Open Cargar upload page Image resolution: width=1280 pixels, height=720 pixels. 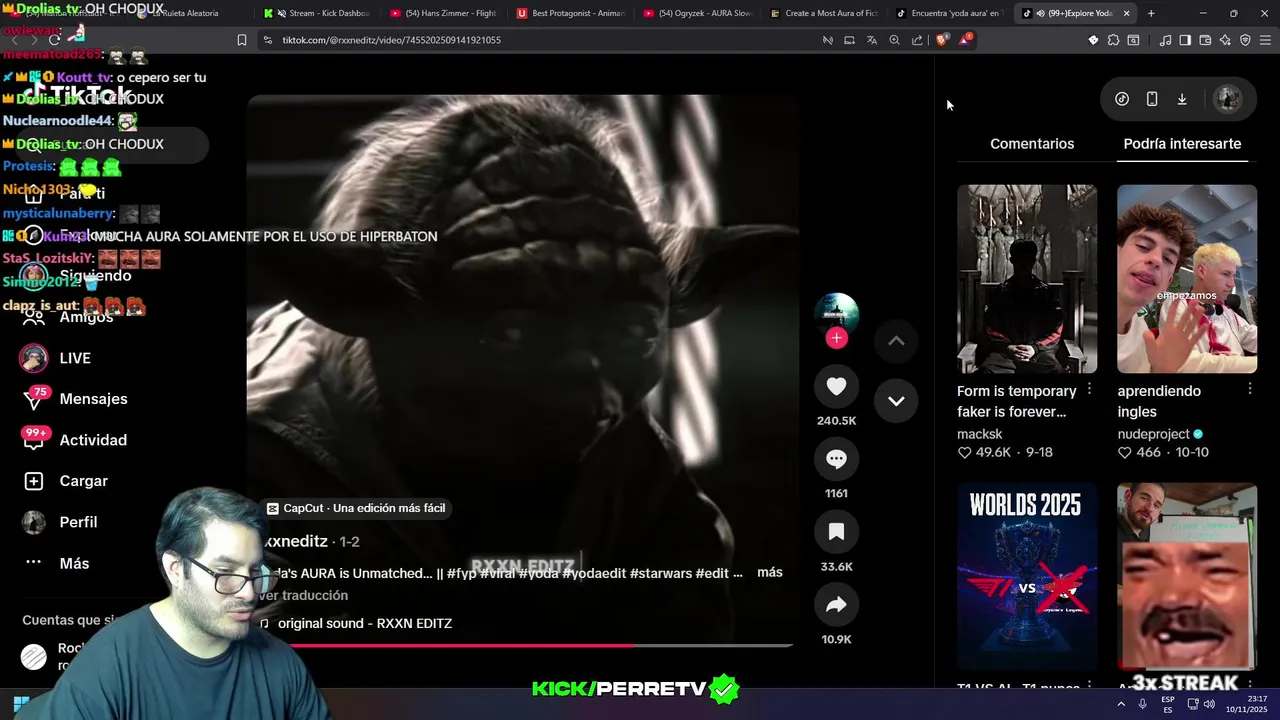(x=66, y=481)
